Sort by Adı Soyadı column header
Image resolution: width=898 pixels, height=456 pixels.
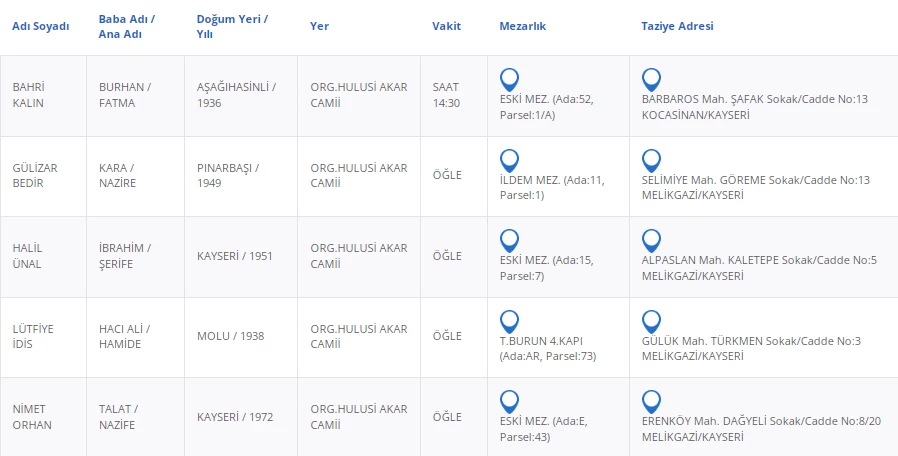[40, 26]
